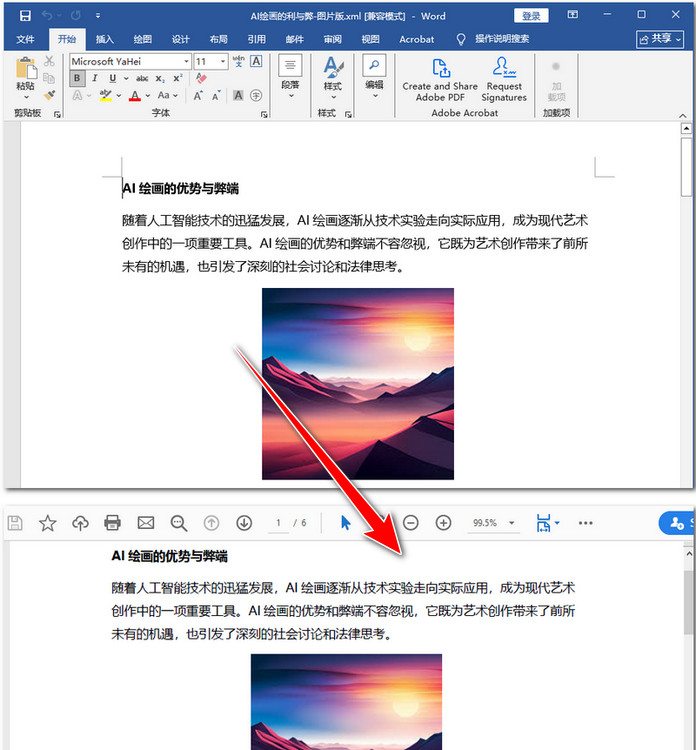This screenshot has height=750, width=696.
Task: Apply the yellow text highlight color
Action: (106, 96)
